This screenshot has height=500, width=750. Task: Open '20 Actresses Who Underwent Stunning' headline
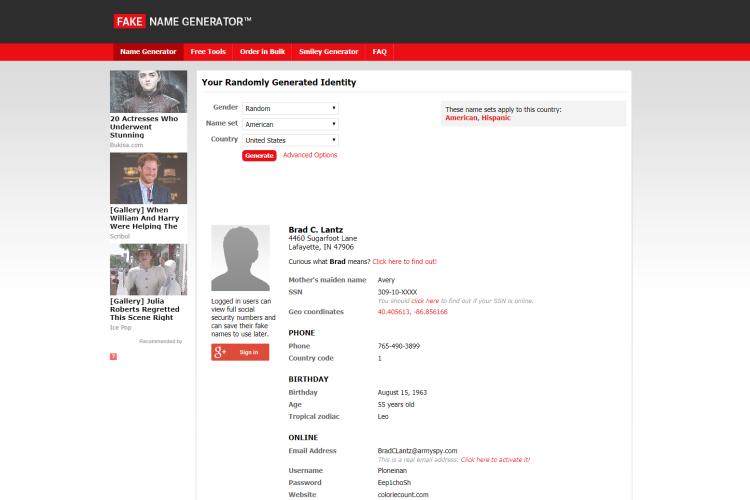[144, 127]
